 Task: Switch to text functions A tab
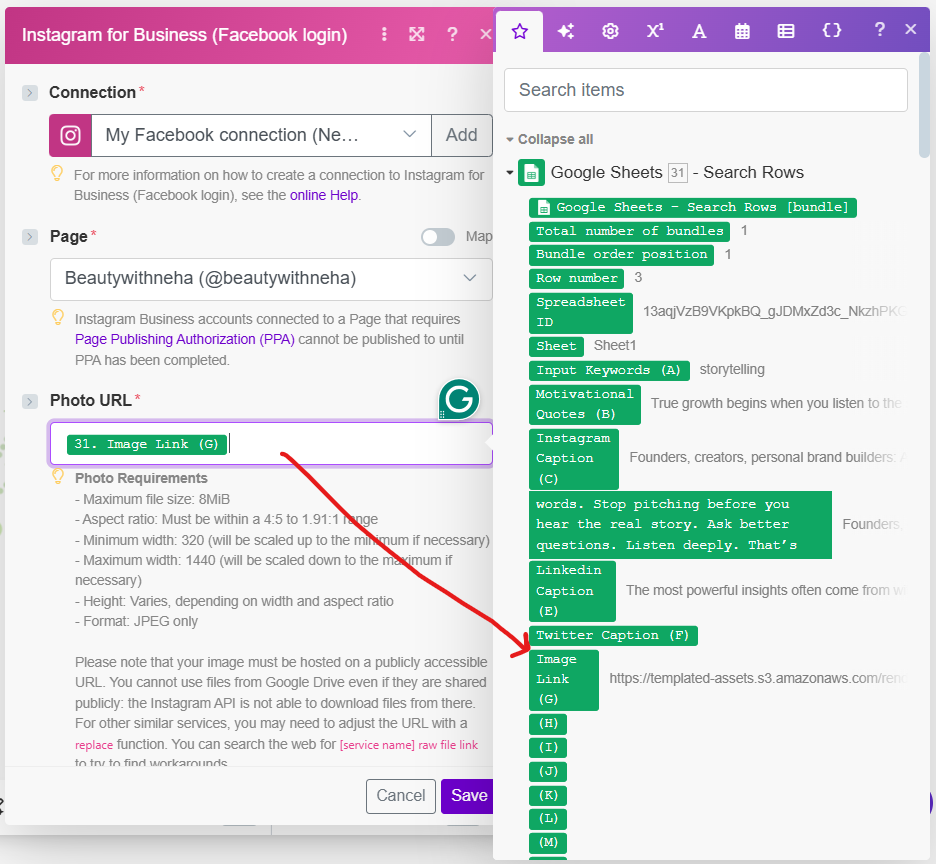click(x=699, y=31)
